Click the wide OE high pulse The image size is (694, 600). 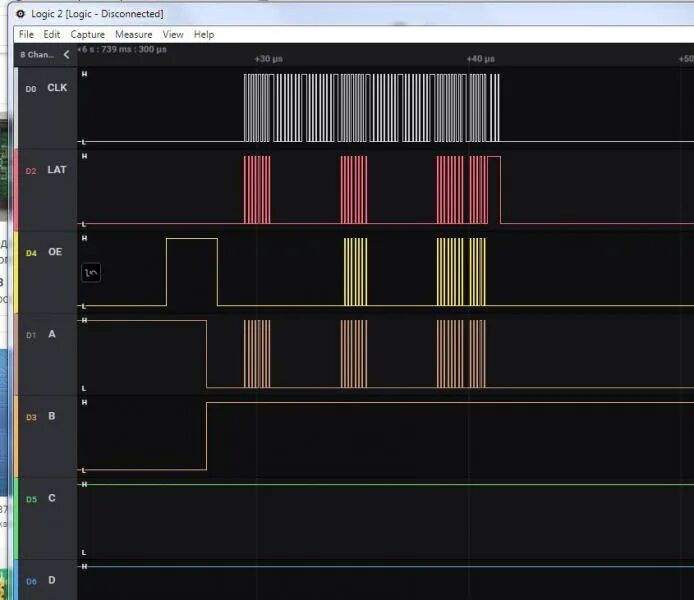click(x=192, y=272)
